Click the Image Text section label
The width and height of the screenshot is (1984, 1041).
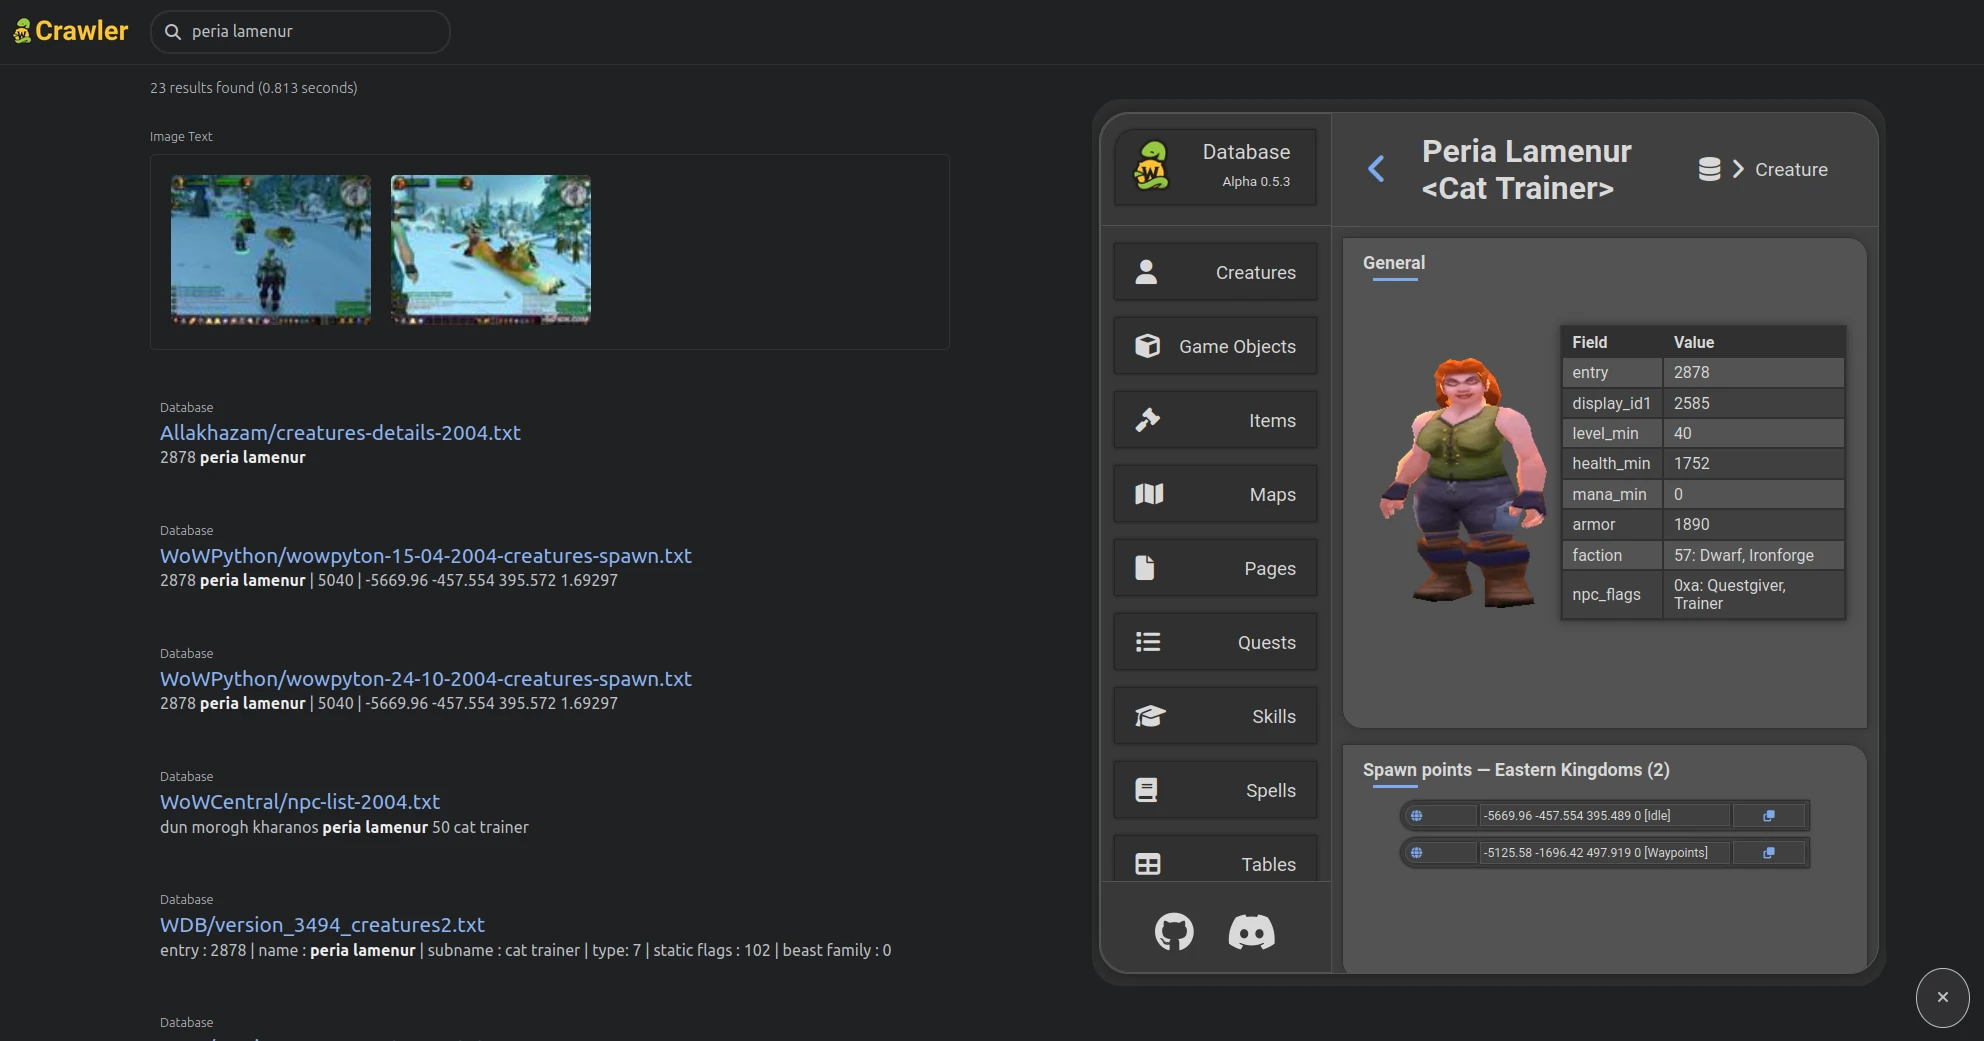181,137
